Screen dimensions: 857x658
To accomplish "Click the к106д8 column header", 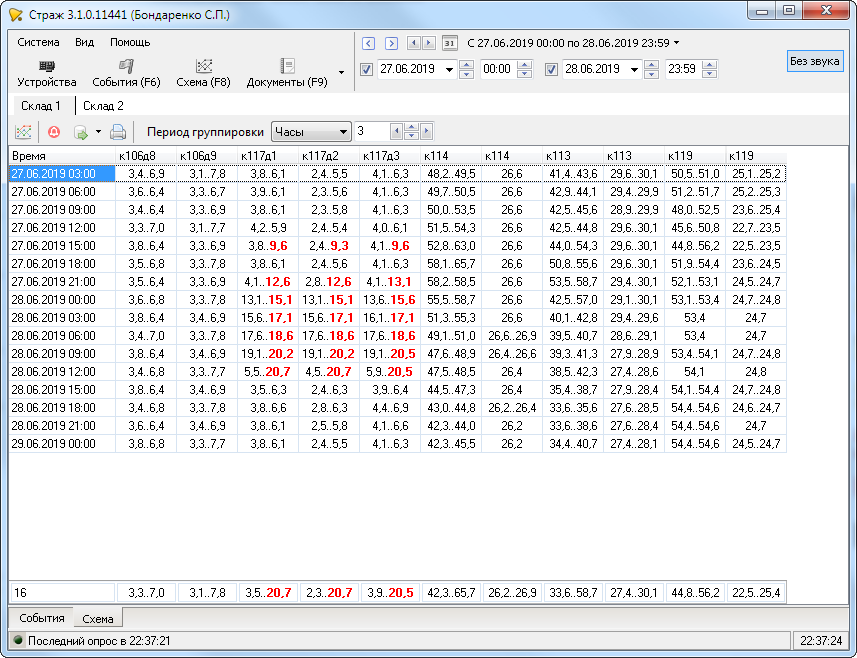I will point(146,156).
